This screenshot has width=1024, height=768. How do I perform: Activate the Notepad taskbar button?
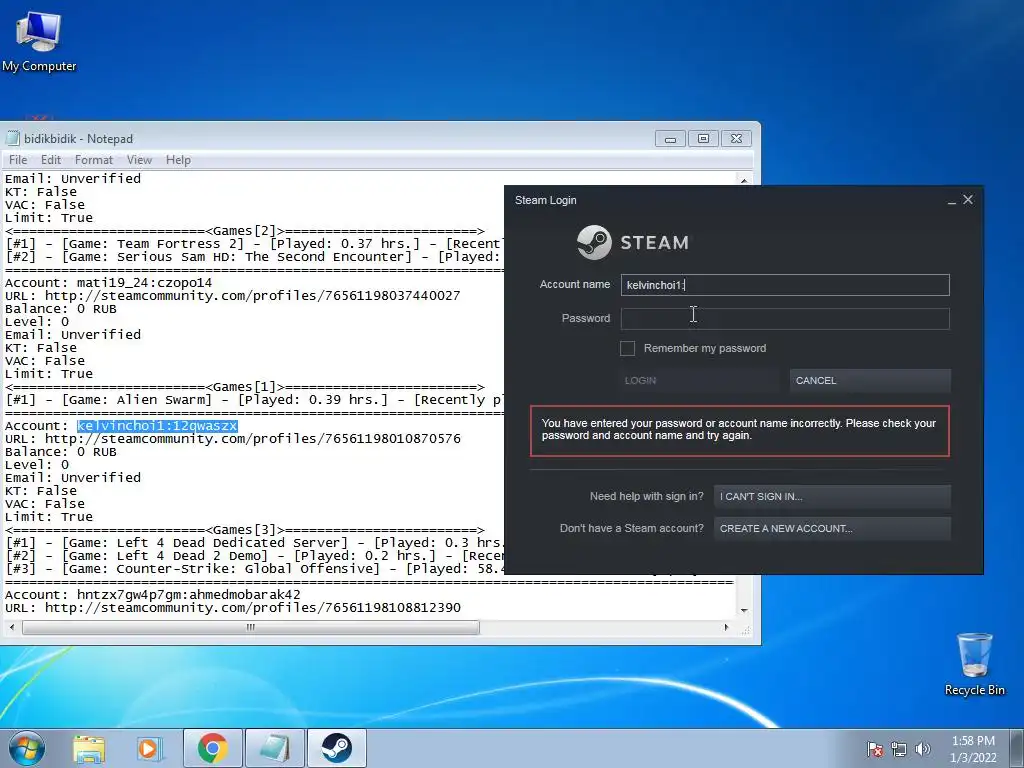(275, 748)
